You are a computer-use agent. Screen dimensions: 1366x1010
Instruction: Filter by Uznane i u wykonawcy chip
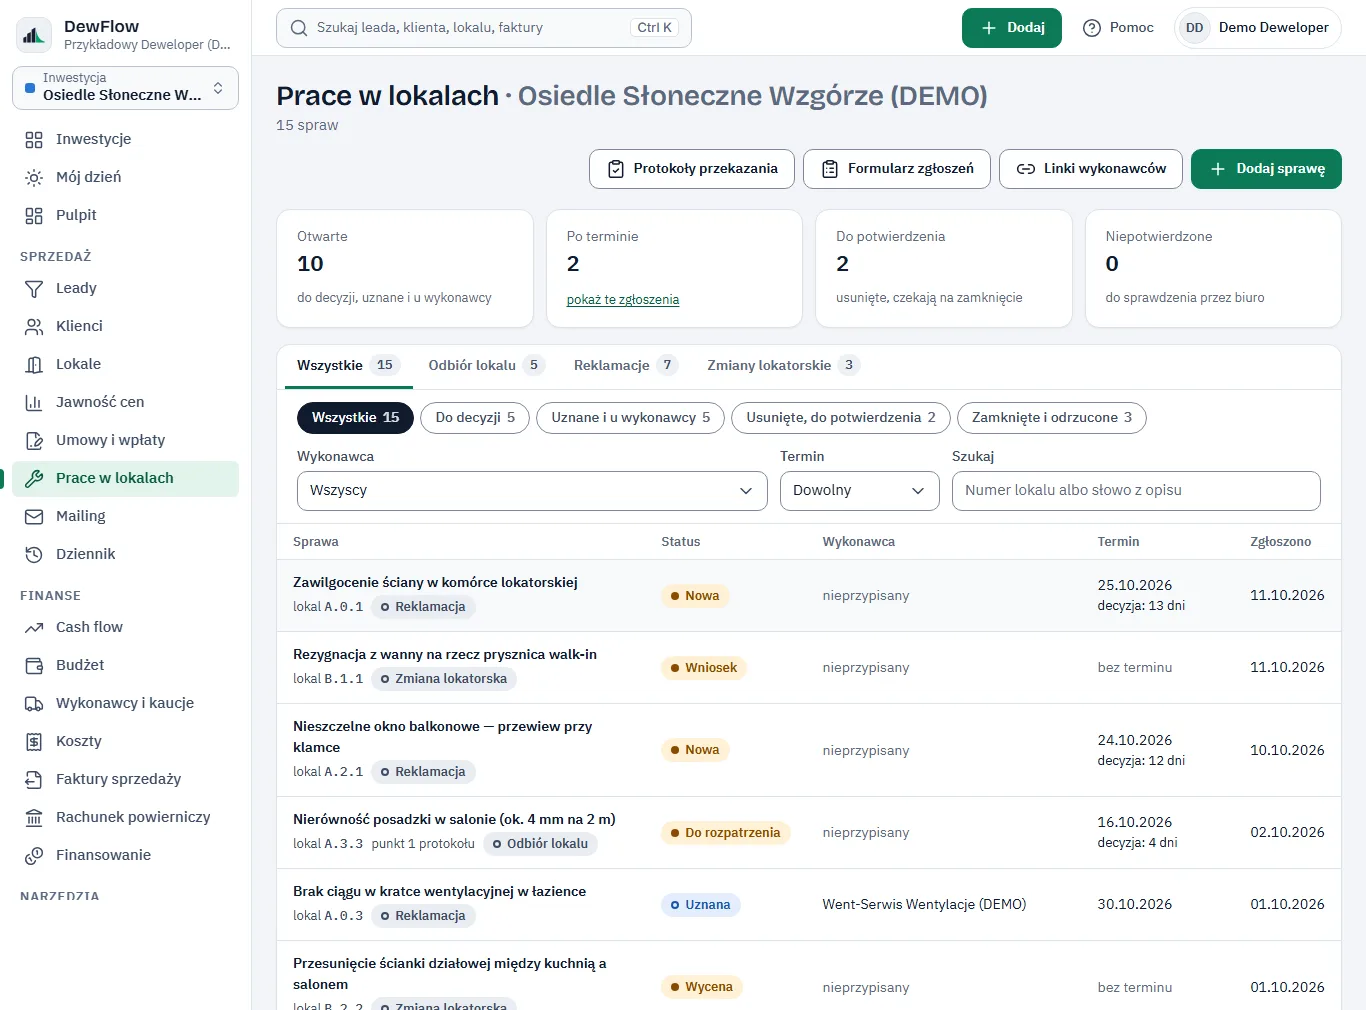coord(631,418)
